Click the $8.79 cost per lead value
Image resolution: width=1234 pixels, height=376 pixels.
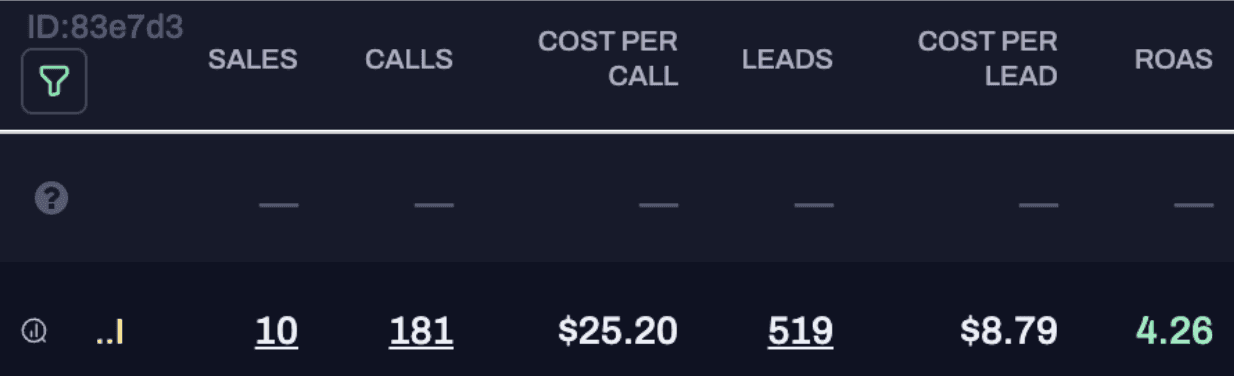click(x=1008, y=330)
